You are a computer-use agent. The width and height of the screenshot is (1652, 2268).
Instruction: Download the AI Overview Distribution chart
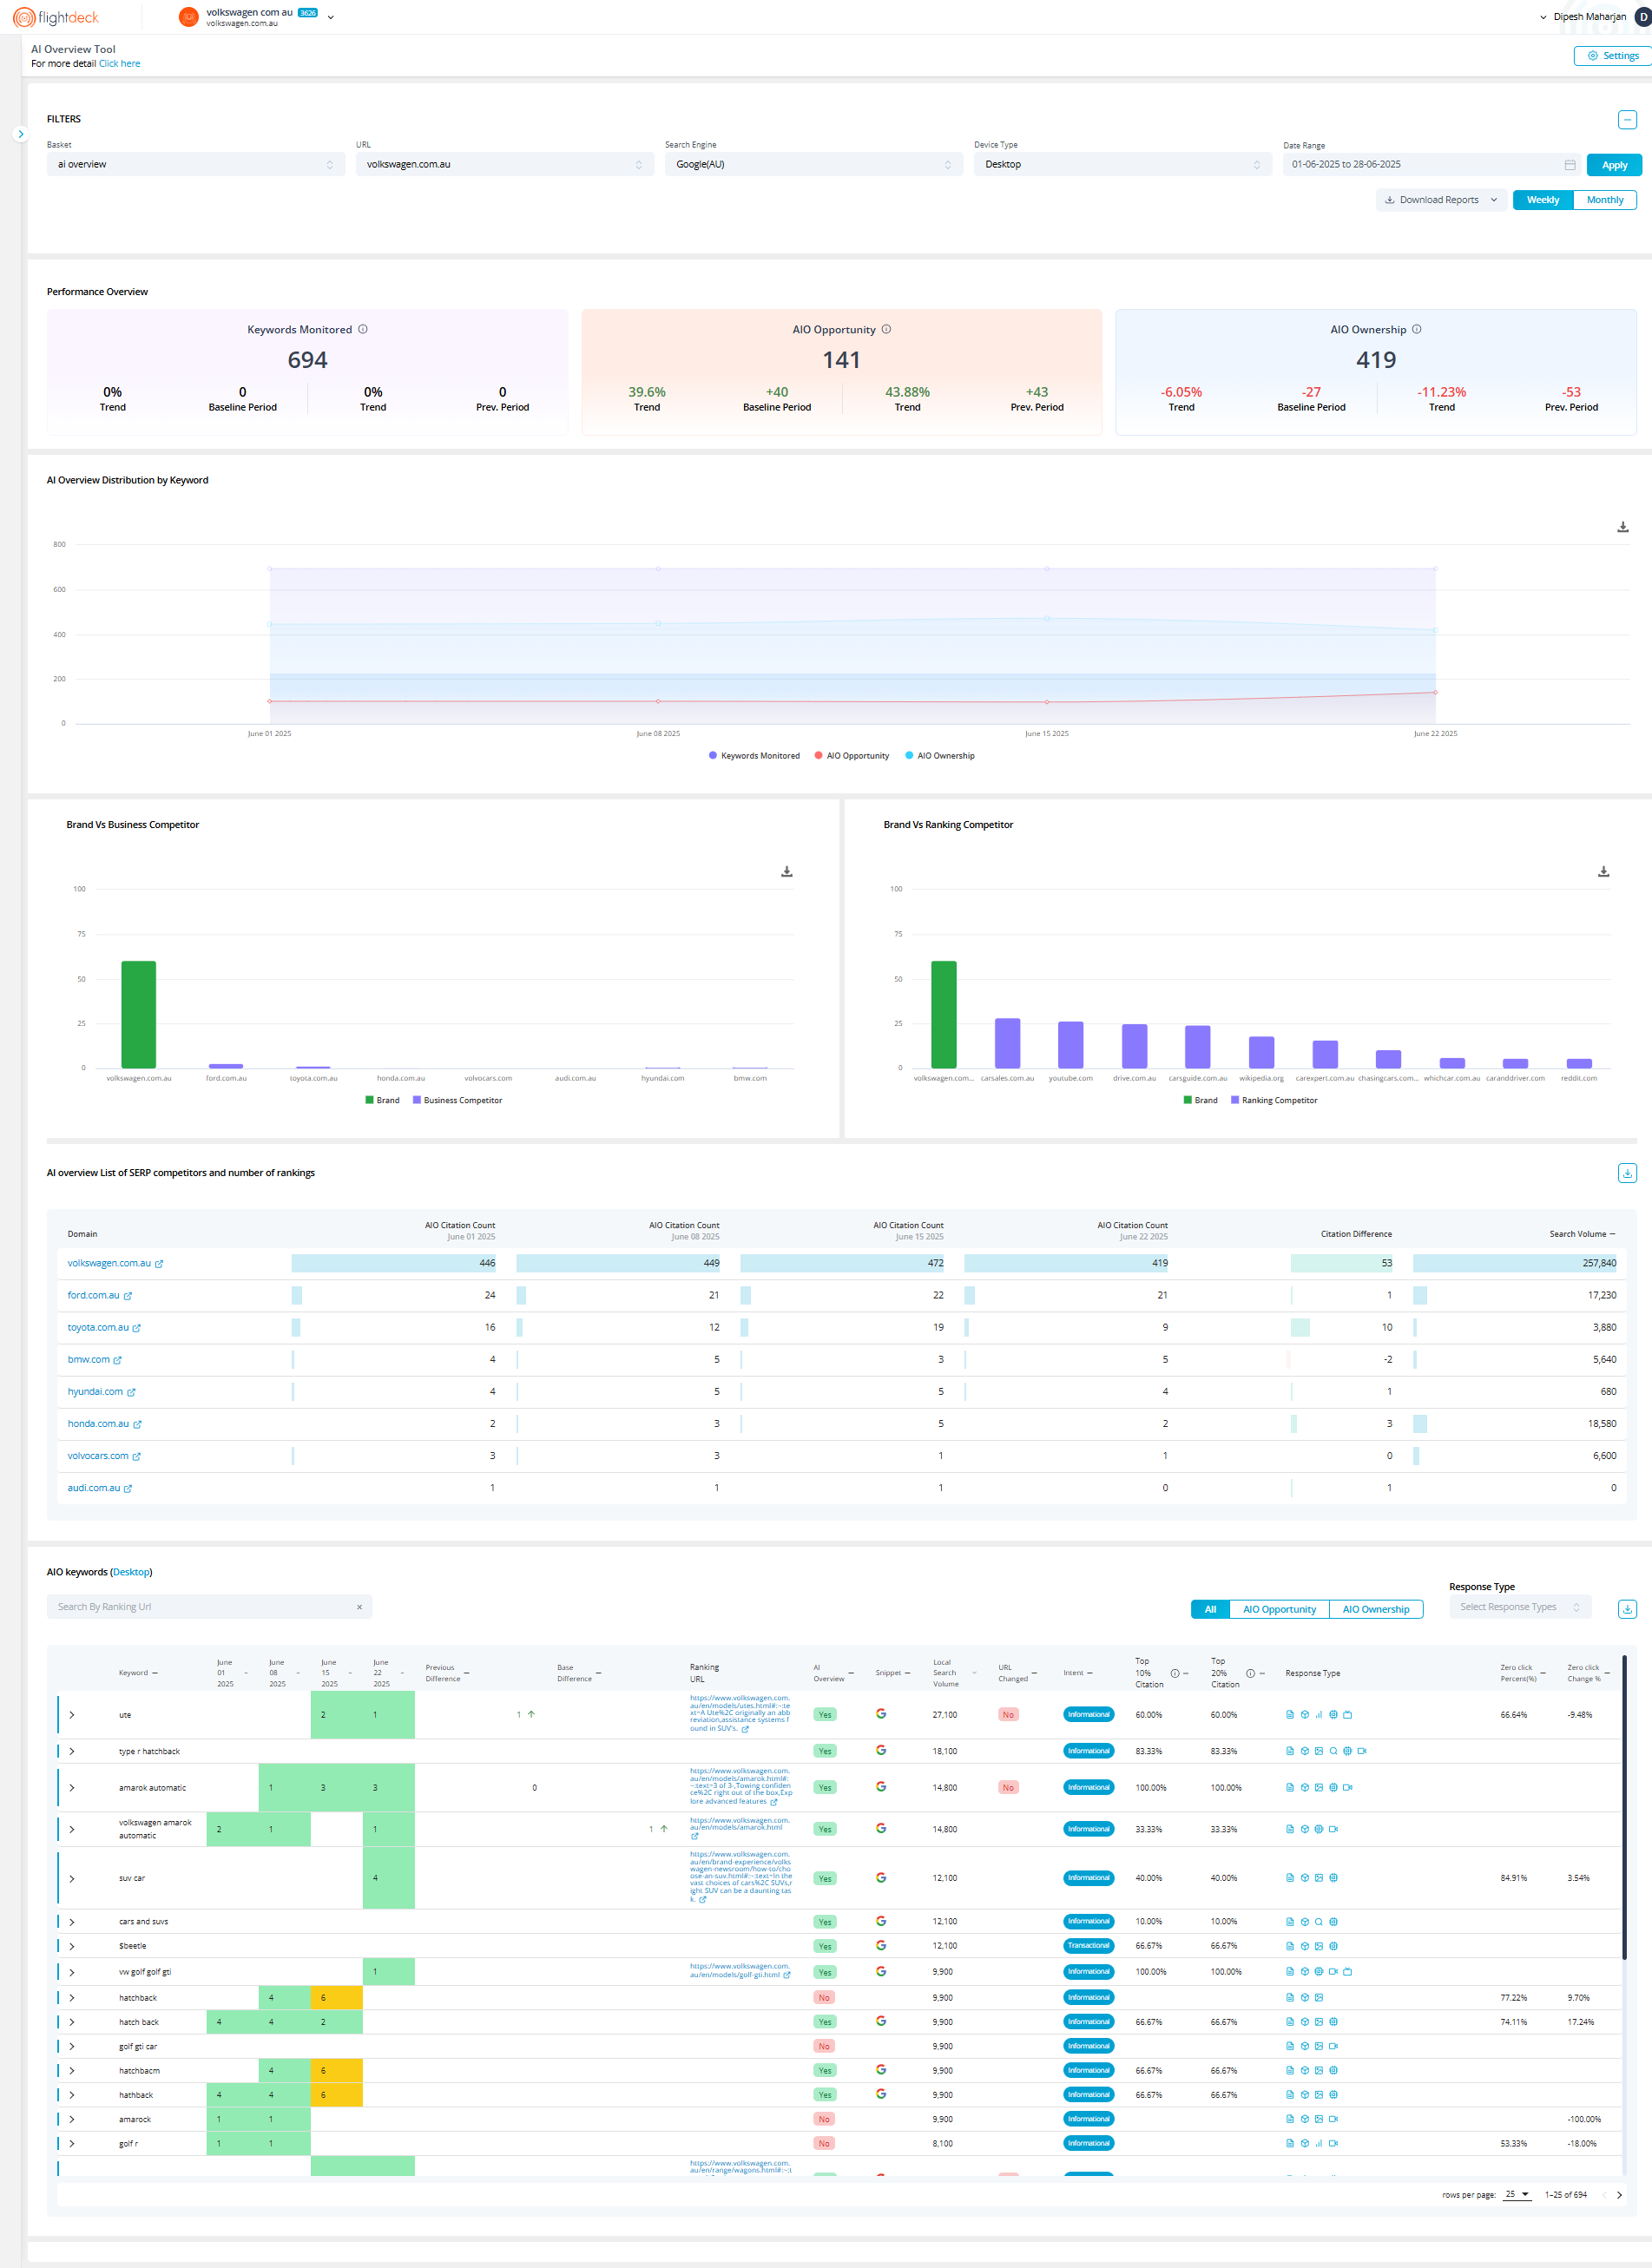(1622, 527)
